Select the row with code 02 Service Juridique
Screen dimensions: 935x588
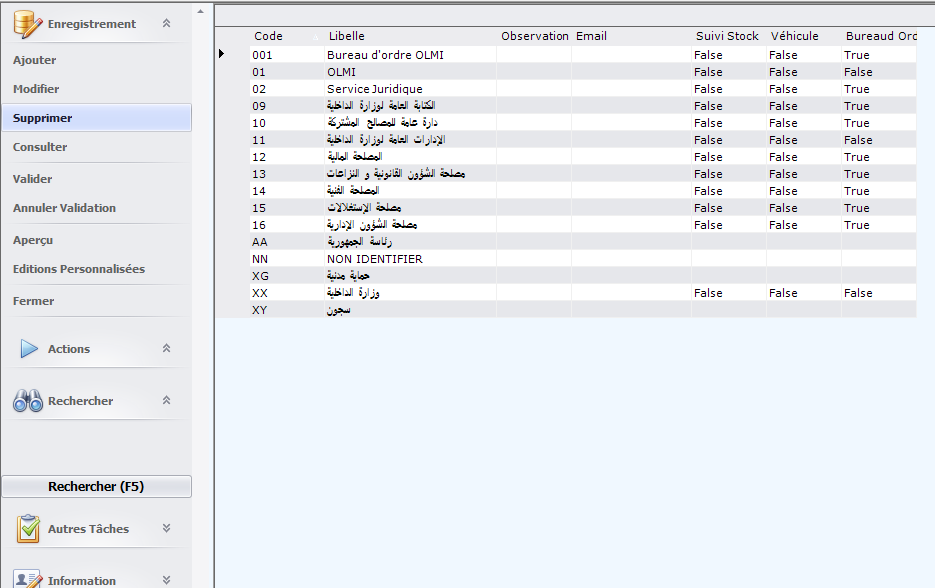[375, 89]
